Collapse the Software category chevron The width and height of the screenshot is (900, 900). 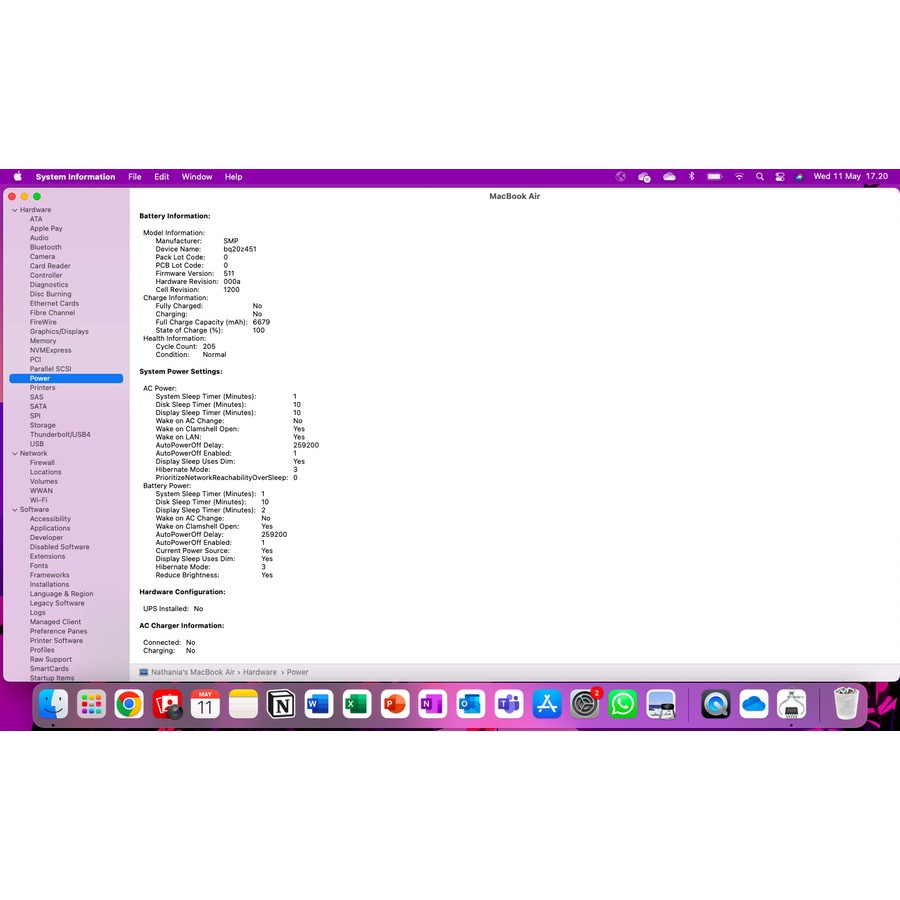[14, 510]
